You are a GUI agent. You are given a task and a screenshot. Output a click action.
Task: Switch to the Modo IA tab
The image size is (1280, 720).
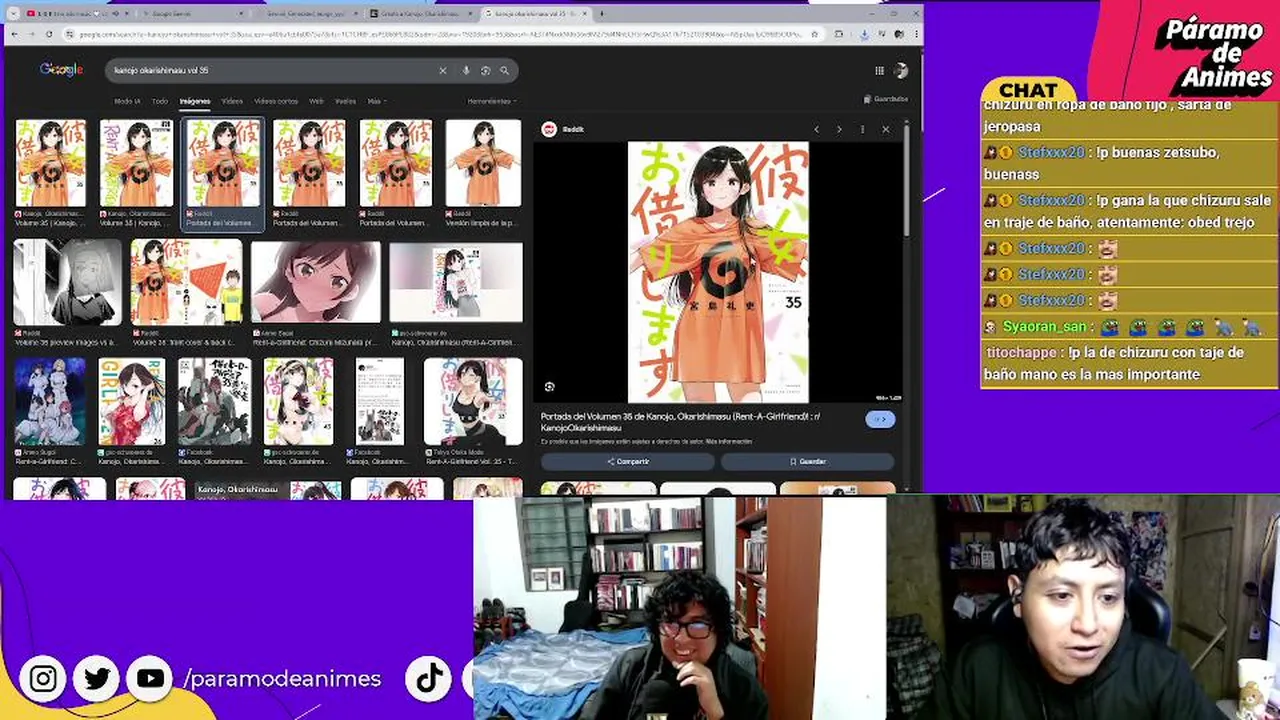(127, 101)
